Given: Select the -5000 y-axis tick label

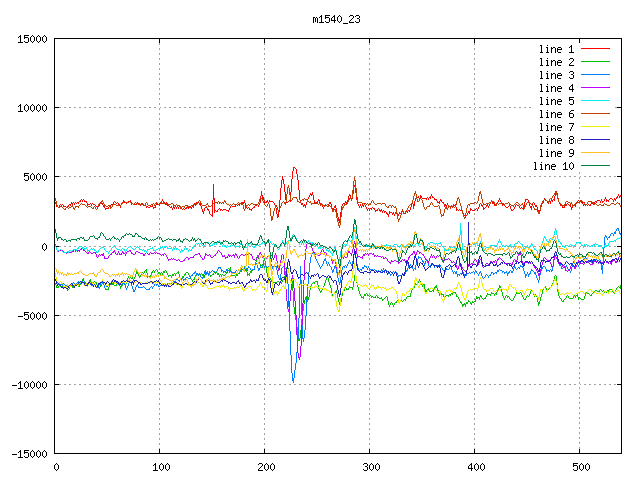Looking at the screenshot, I should pyautogui.click(x=29, y=316).
